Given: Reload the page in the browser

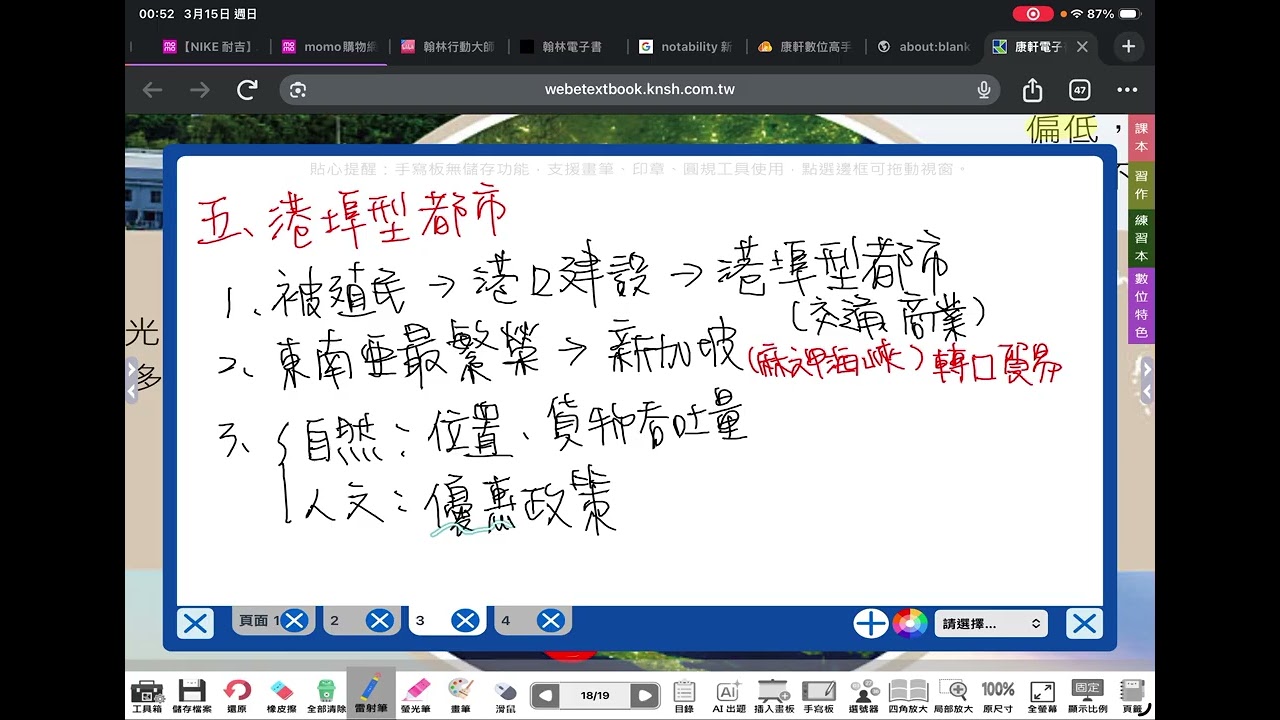Looking at the screenshot, I should pyautogui.click(x=247, y=90).
